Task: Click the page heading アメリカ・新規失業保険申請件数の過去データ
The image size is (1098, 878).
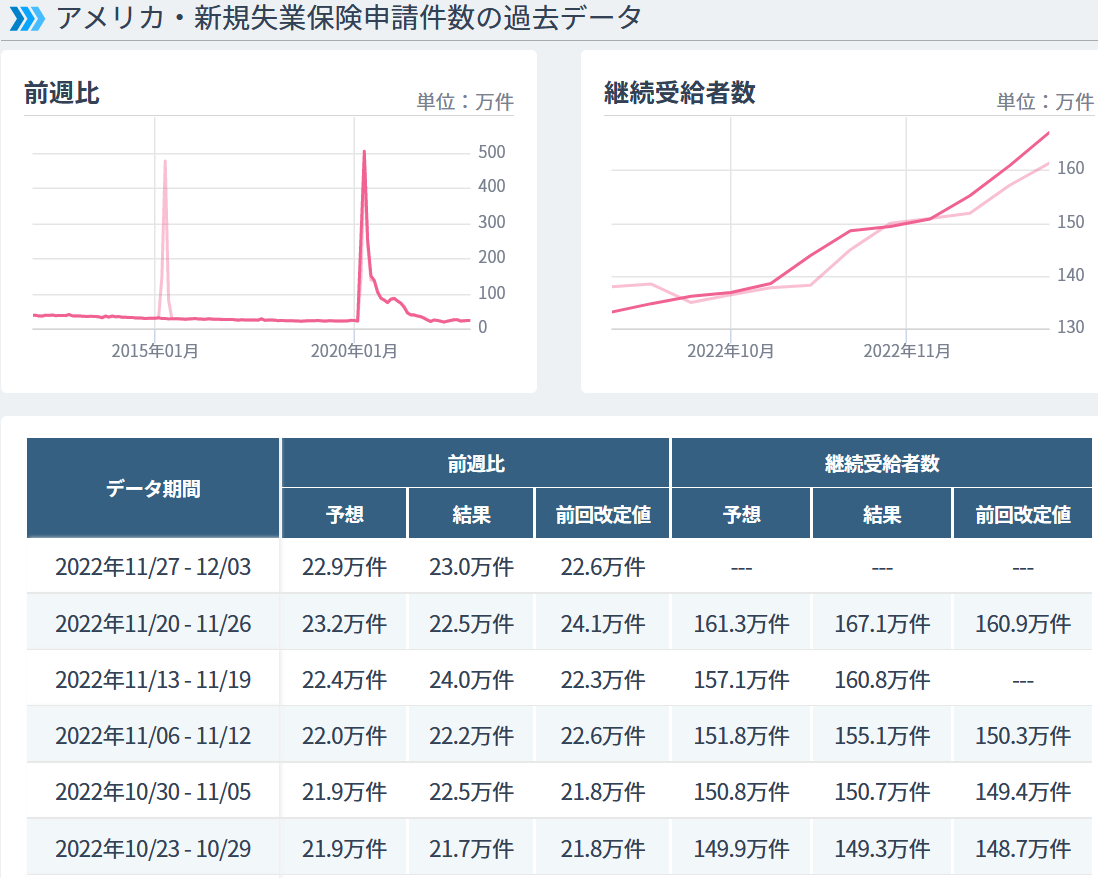Action: pos(349,18)
